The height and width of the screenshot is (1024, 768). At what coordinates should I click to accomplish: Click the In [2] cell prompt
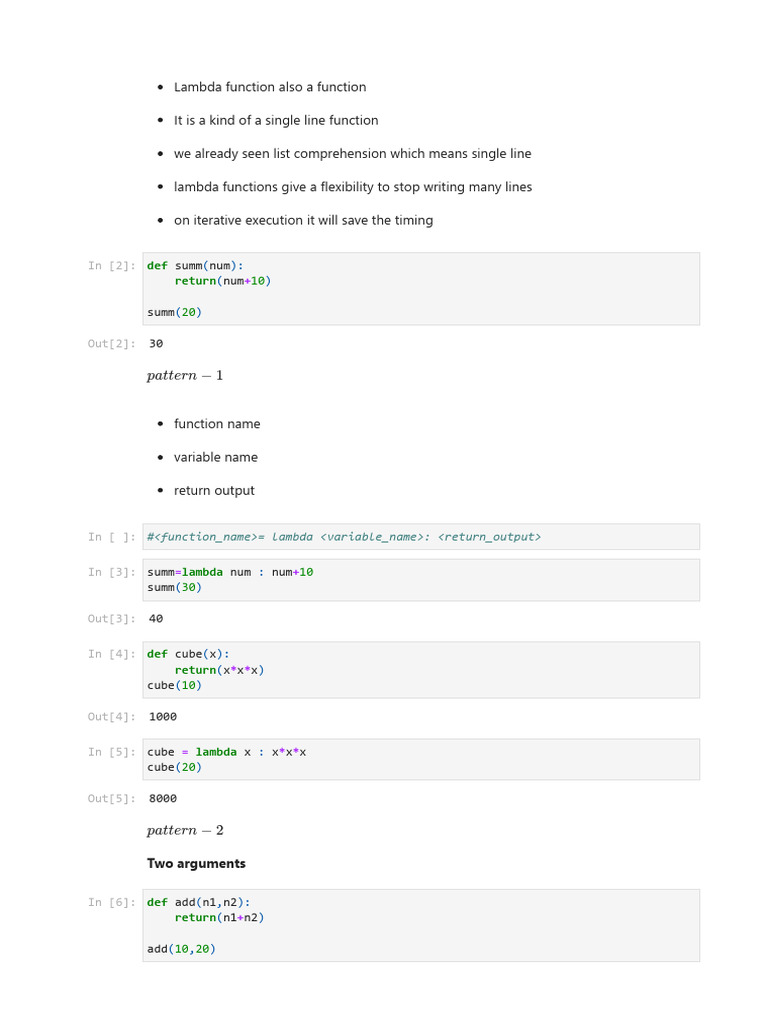pyautogui.click(x=110, y=266)
